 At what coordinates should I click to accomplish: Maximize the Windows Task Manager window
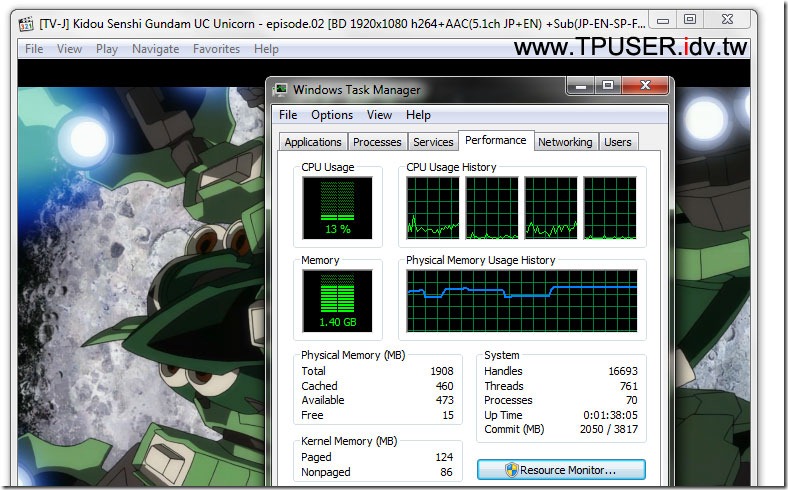608,86
